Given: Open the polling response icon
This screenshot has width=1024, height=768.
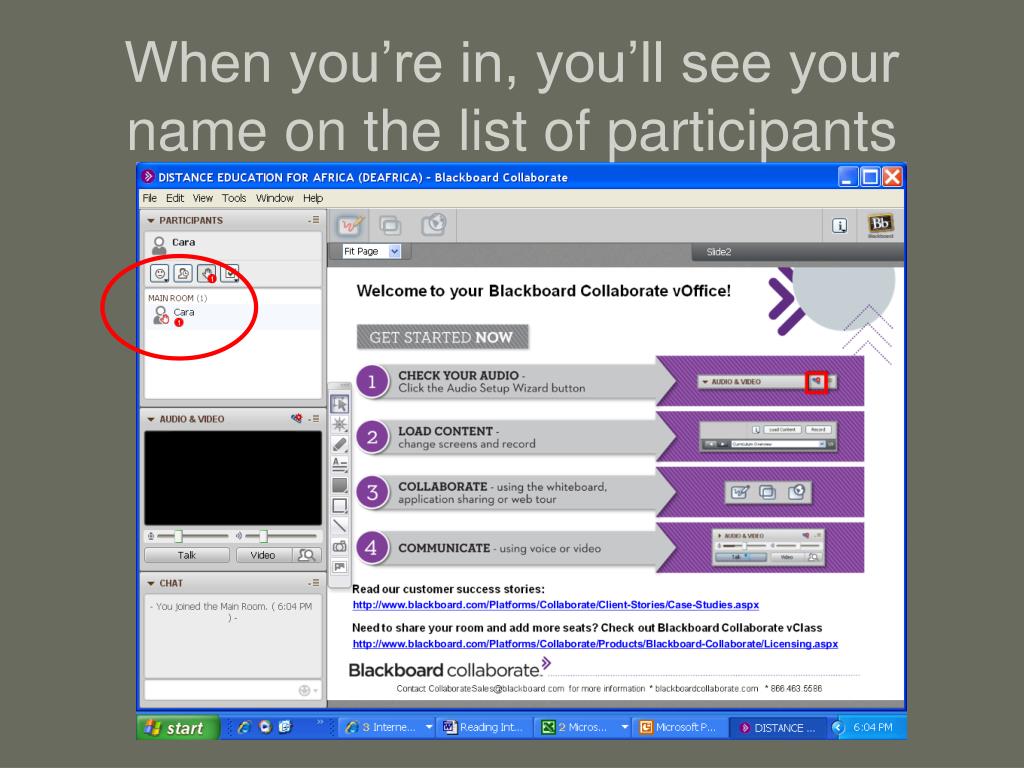Looking at the screenshot, I should point(230,274).
